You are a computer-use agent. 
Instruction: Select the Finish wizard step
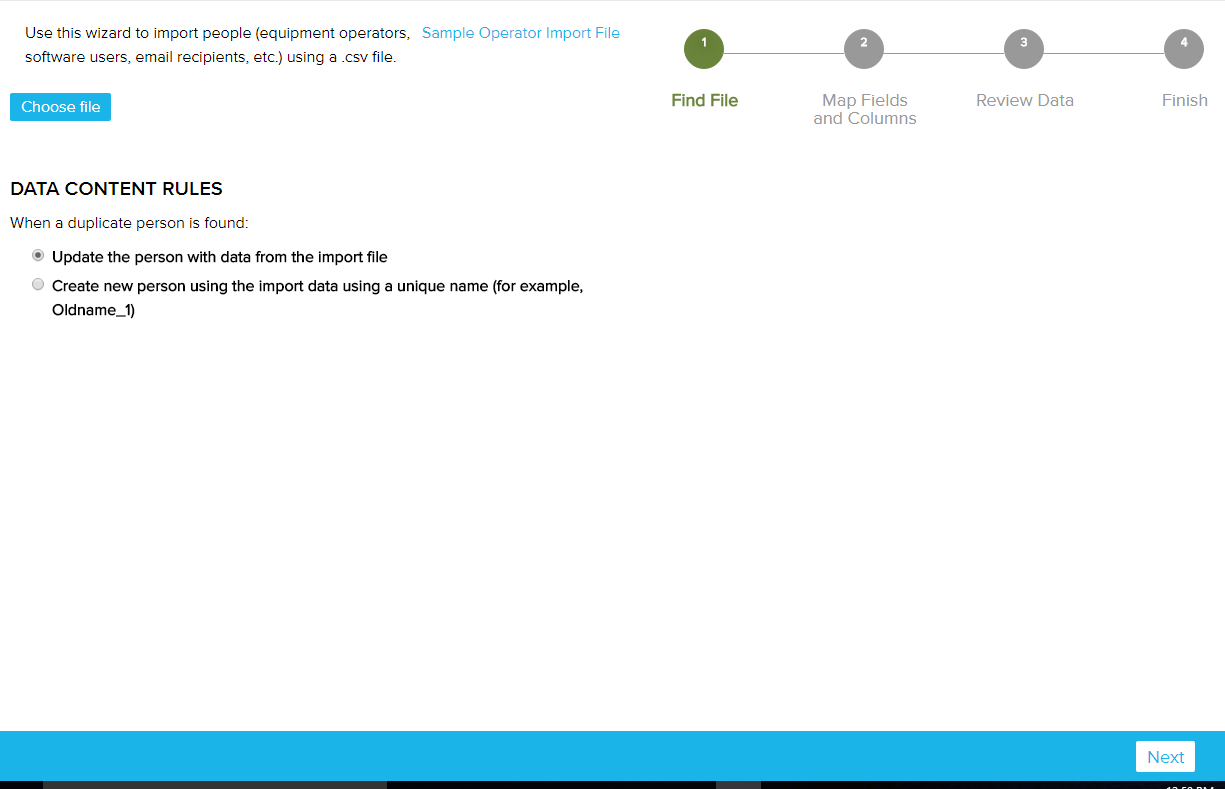1184,100
